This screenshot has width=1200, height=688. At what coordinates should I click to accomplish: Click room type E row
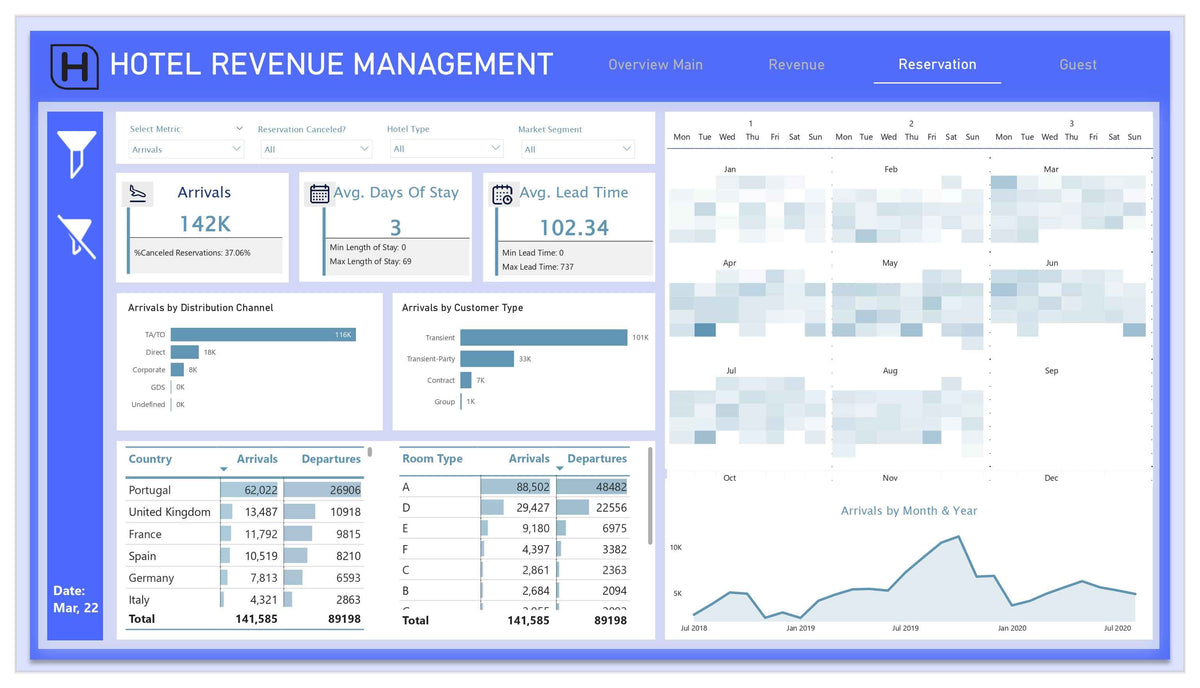click(515, 529)
